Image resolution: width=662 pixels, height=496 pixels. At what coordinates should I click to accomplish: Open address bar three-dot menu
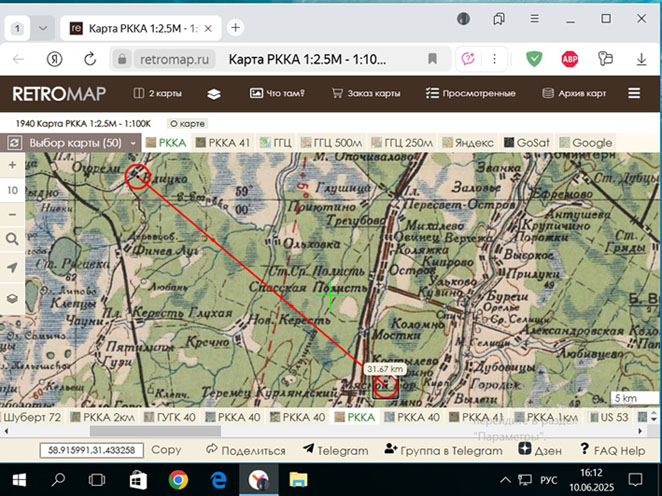(494, 59)
